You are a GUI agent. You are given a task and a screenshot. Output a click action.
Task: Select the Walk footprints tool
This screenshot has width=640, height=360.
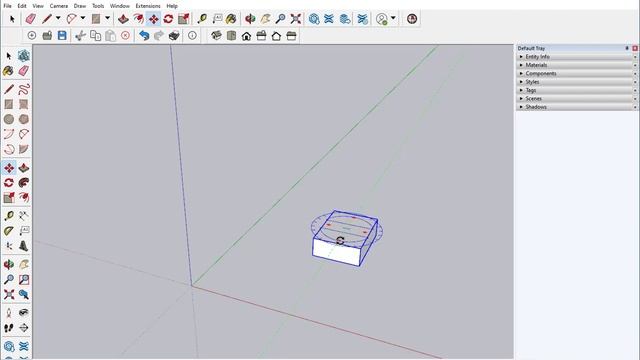click(x=9, y=328)
